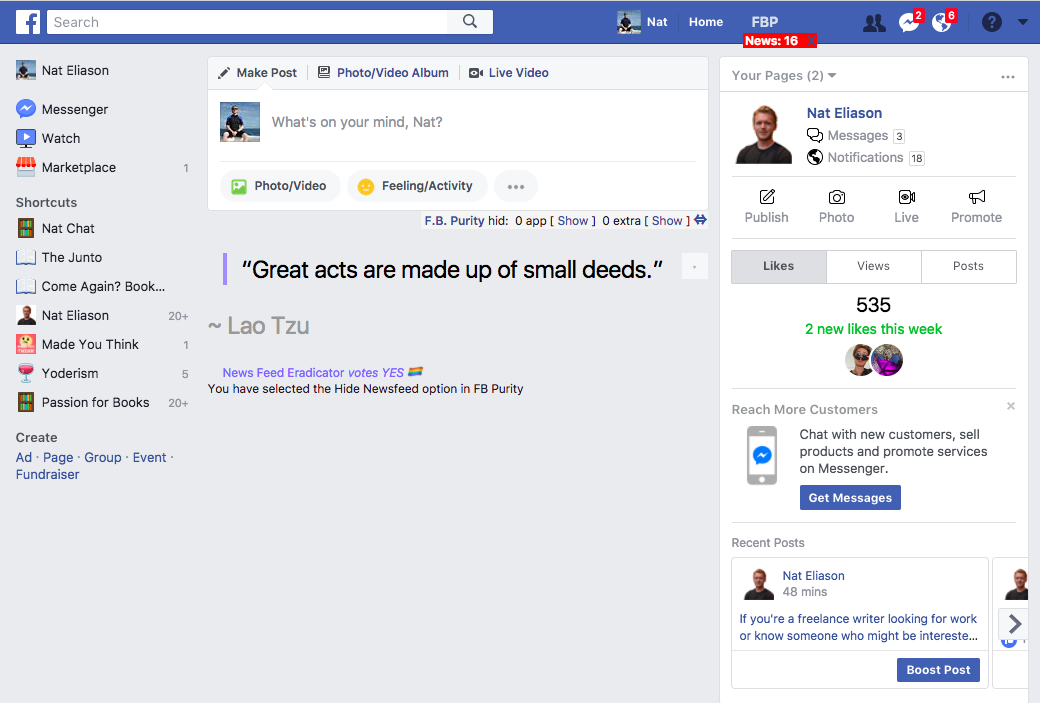Switch to the Views tab
The height and width of the screenshot is (703, 1040).
(x=873, y=266)
